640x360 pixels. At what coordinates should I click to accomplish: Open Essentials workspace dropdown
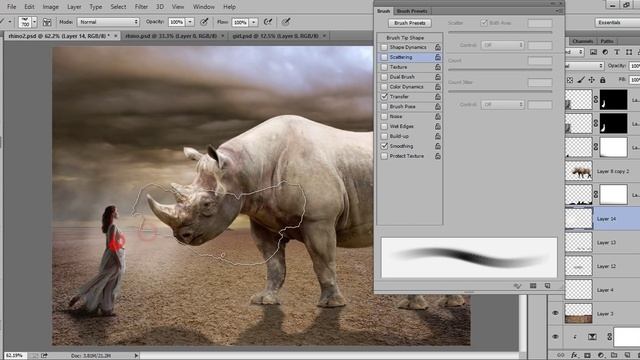pyautogui.click(x=617, y=22)
